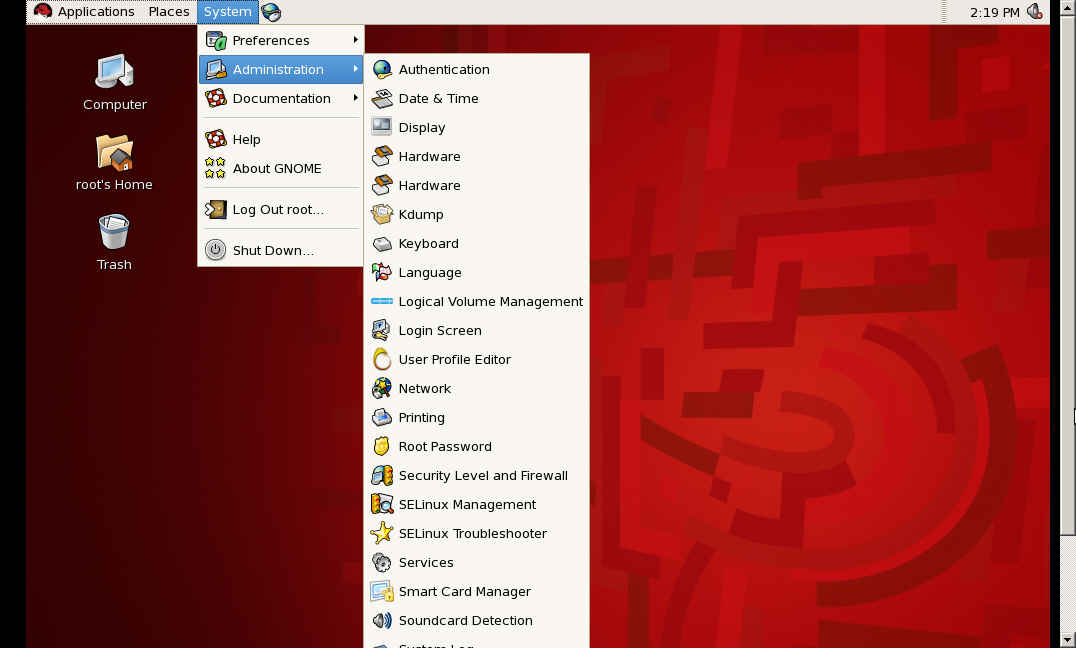Screen dimensions: 1076x648
Task: Click the Date & Time icon
Action: pyautogui.click(x=382, y=98)
